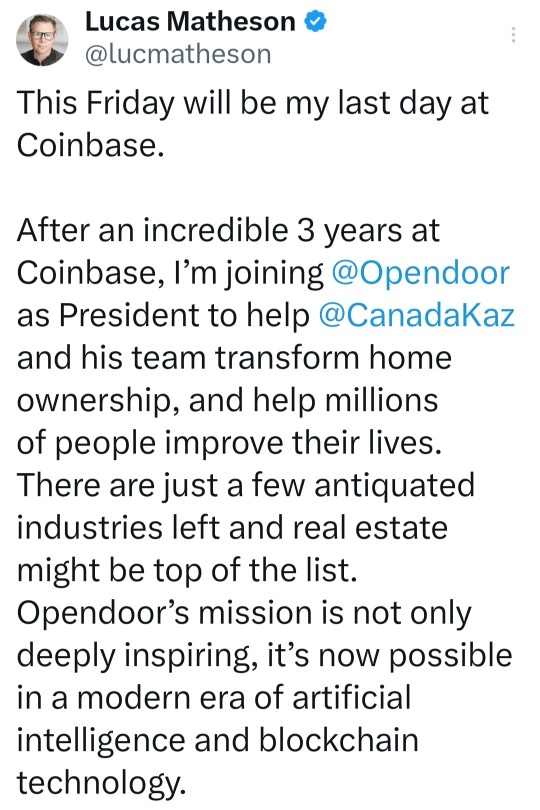Follow the @CanadaKaz mention link

tap(416, 315)
